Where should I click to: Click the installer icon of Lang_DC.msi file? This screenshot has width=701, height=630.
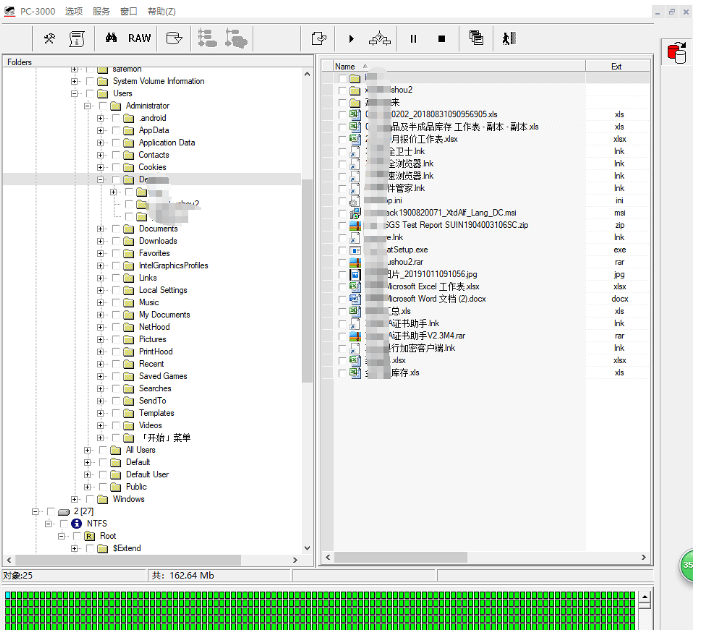355,213
